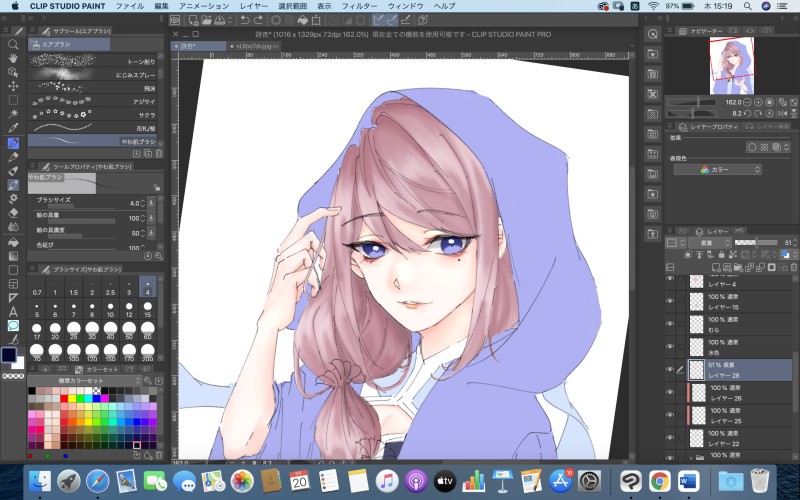Image resolution: width=800 pixels, height=500 pixels.
Task: Select the Text tool
Action: click(x=13, y=312)
